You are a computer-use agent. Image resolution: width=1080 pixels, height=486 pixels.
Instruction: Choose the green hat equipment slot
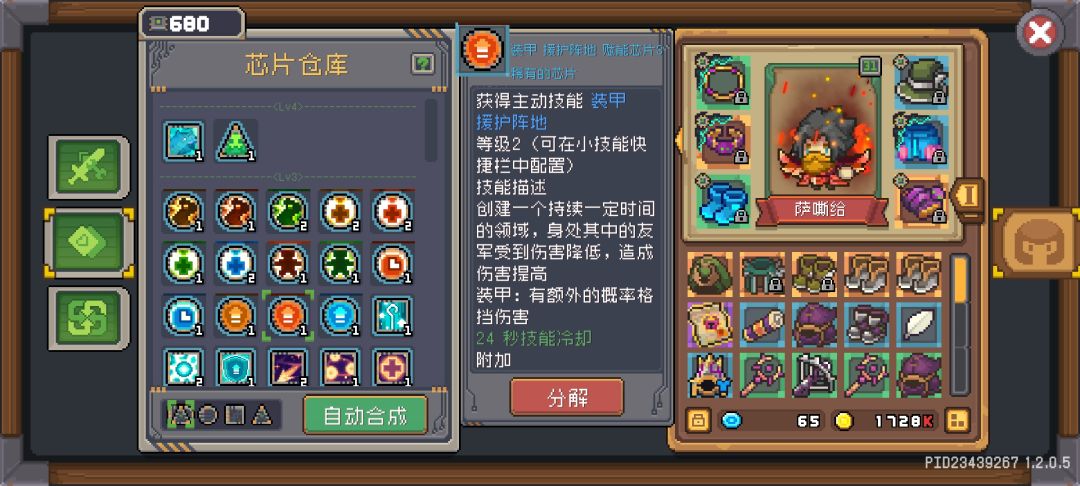[922, 82]
